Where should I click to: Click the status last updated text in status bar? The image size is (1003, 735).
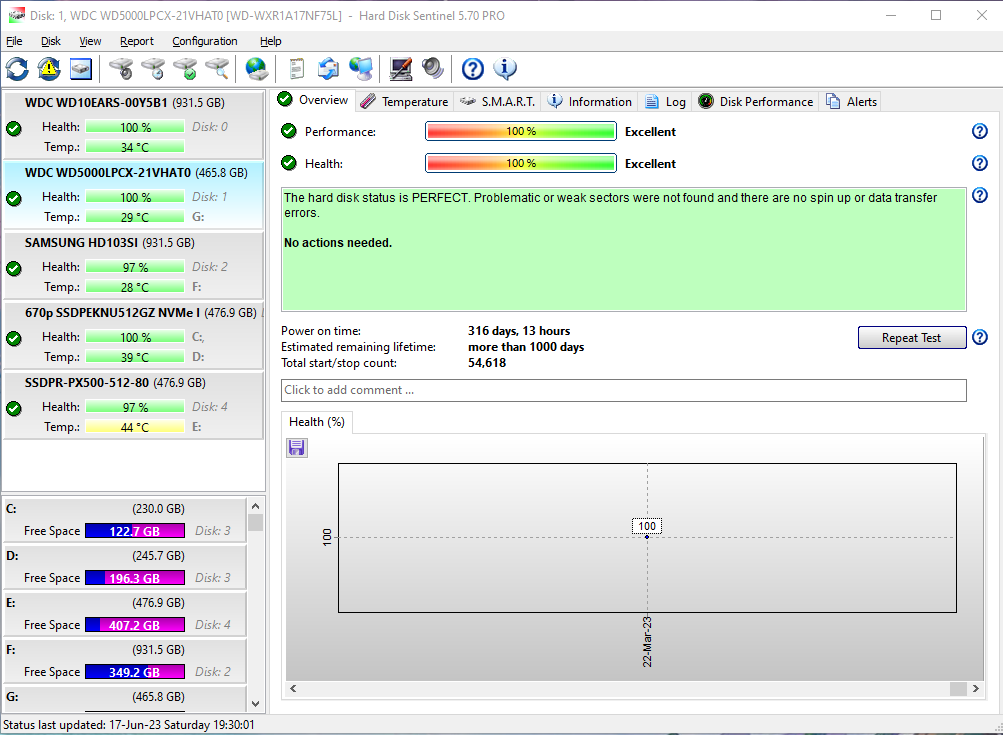tap(129, 725)
